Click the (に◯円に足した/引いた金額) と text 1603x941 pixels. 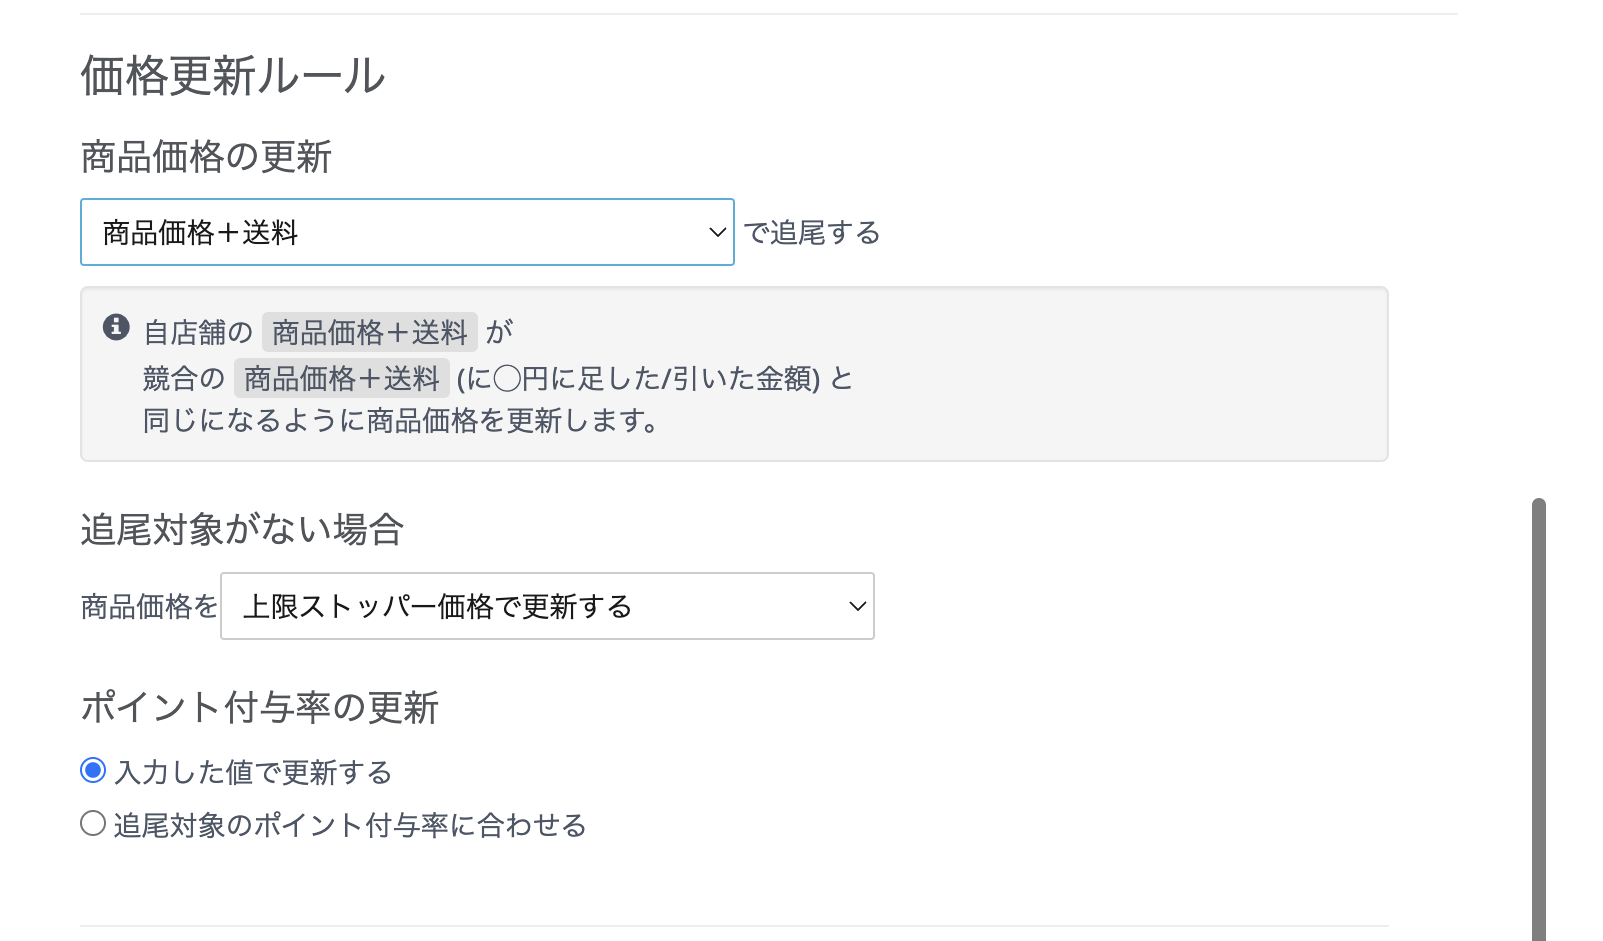(654, 379)
